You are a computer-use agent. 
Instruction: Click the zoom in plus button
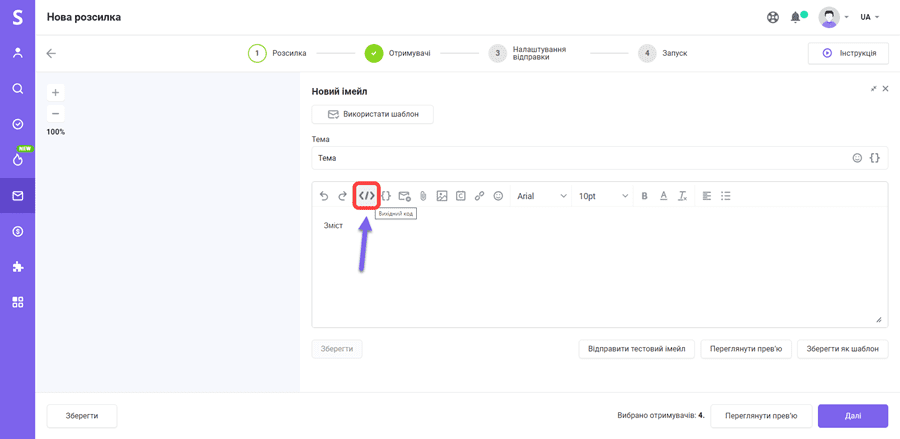pos(56,92)
